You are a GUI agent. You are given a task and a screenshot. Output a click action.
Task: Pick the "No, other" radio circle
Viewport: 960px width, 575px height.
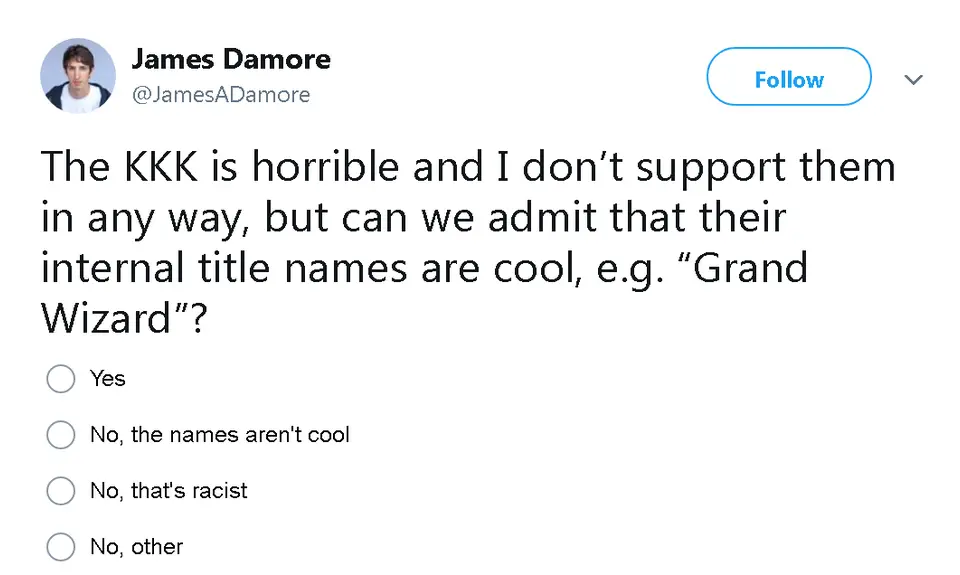61,547
